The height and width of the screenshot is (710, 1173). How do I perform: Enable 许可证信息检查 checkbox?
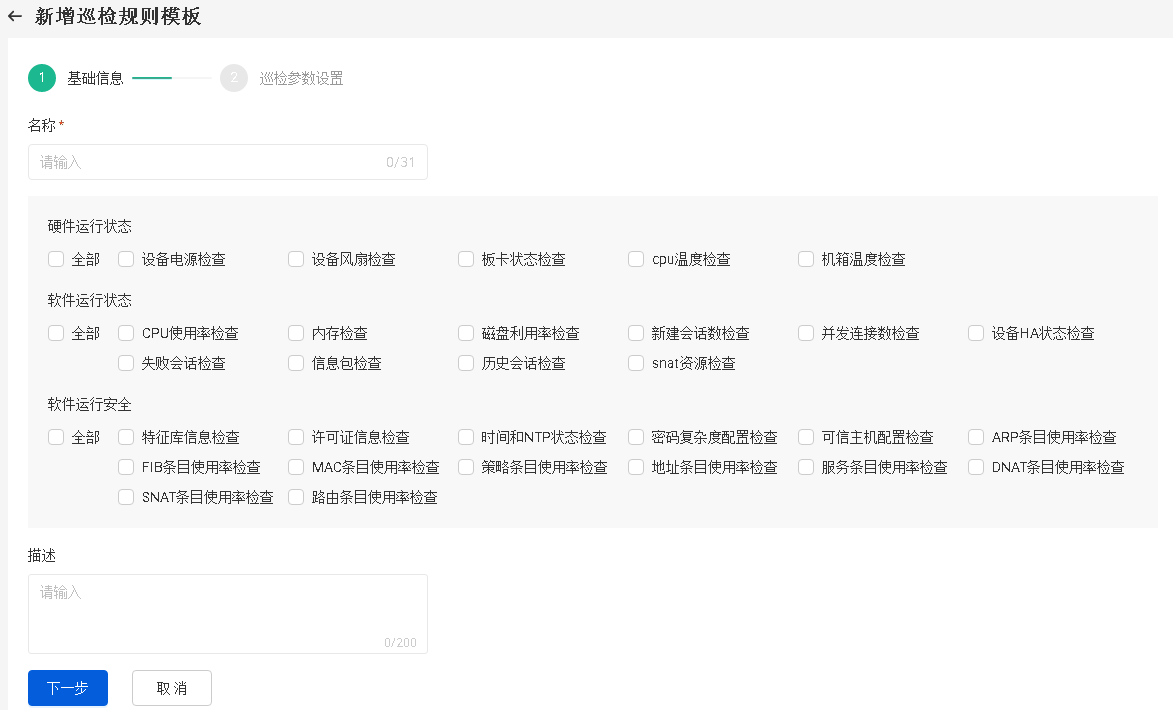pos(296,438)
